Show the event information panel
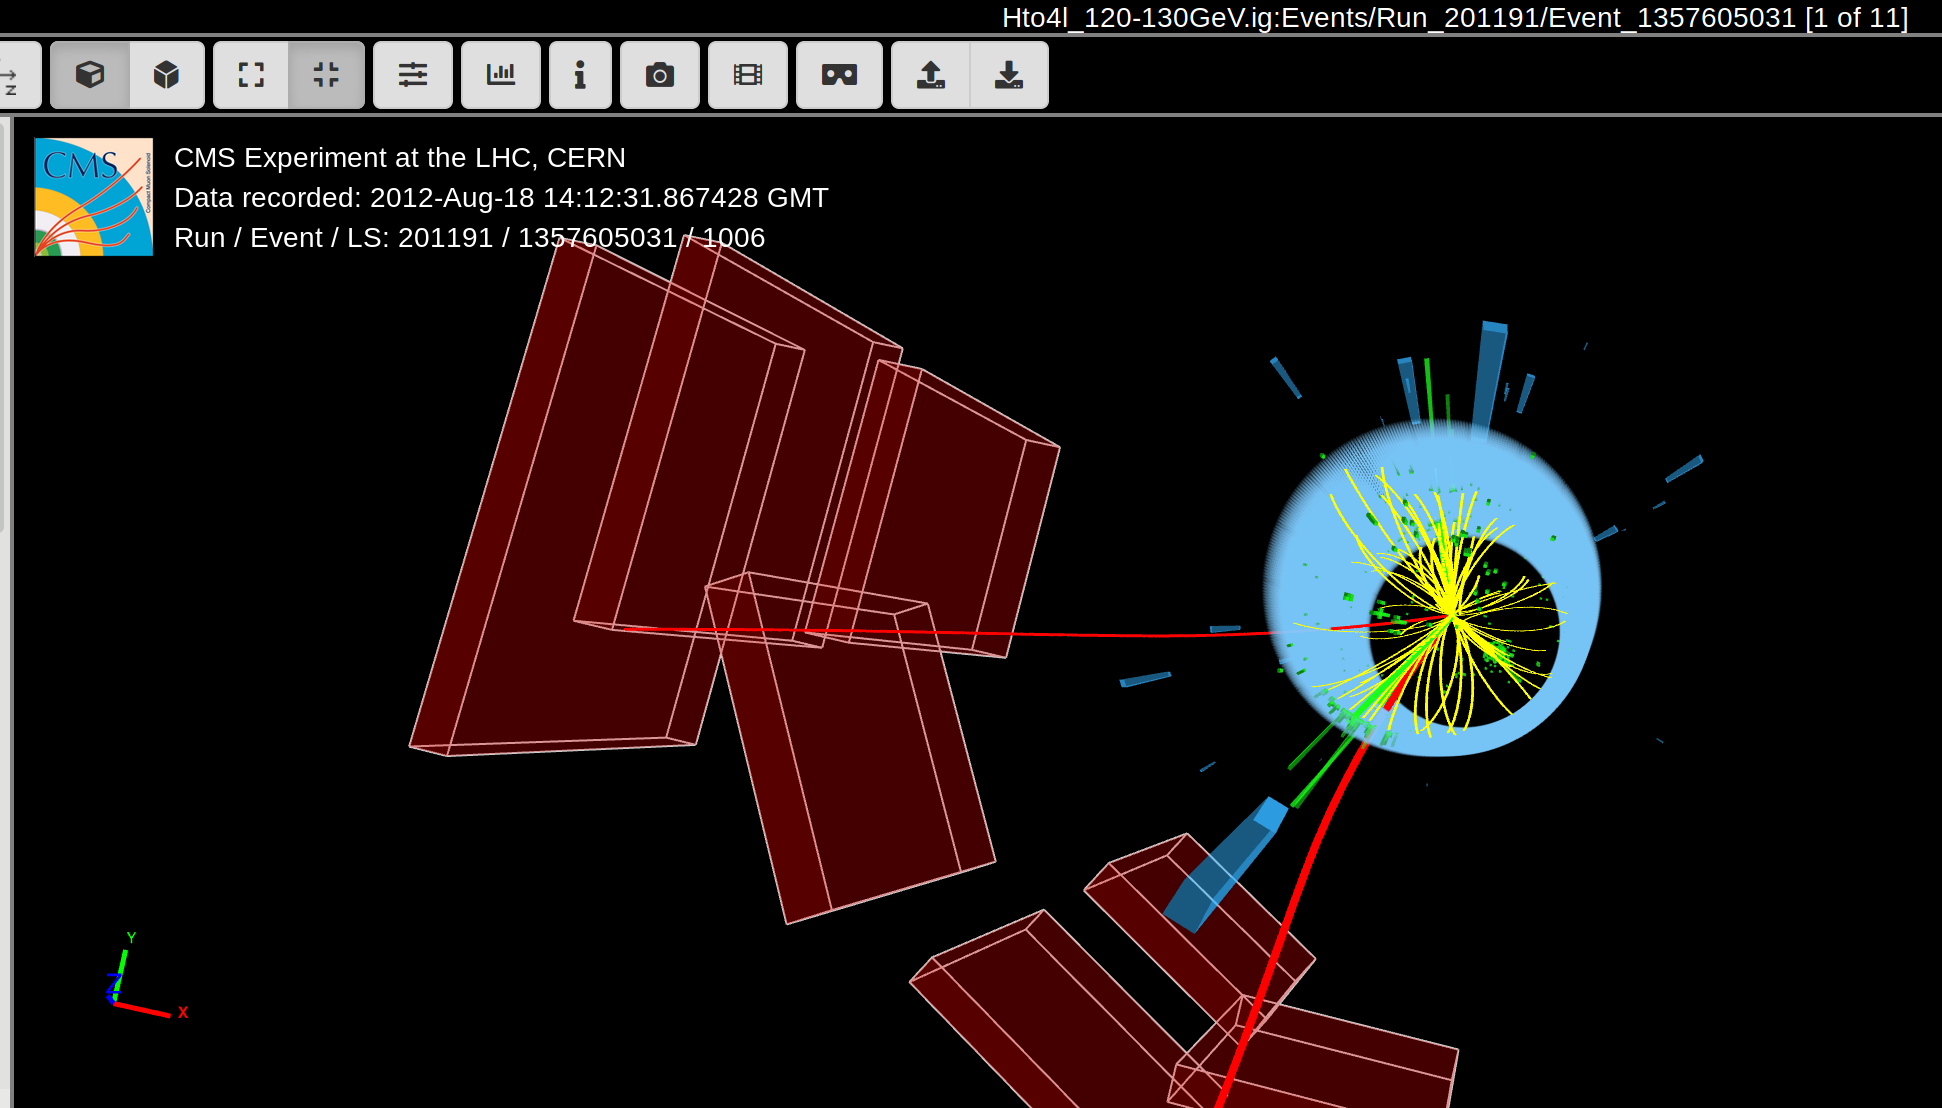 pyautogui.click(x=580, y=74)
